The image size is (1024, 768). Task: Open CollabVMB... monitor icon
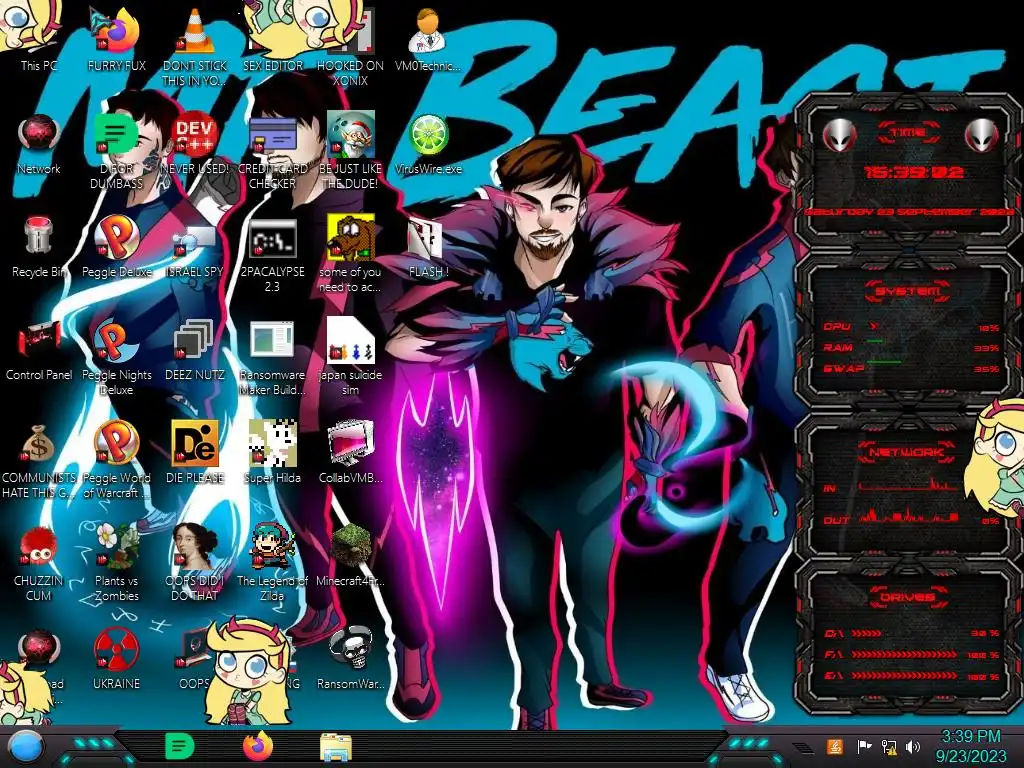(x=350, y=444)
